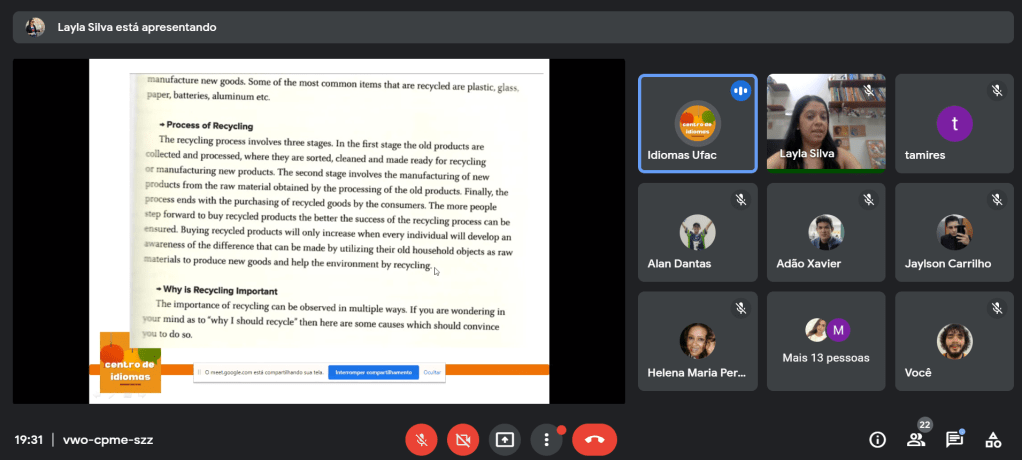Open the meeting details info icon
The image size is (1022, 460).
point(877,439)
